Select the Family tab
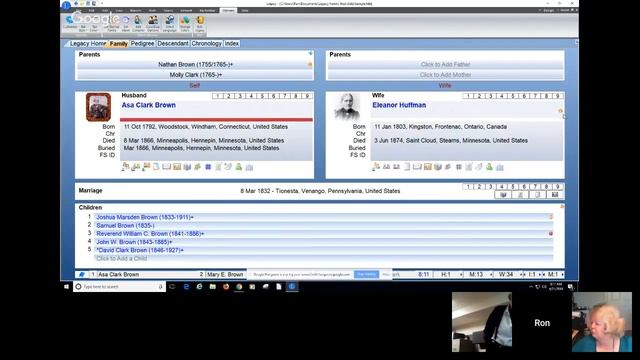 pyautogui.click(x=118, y=43)
